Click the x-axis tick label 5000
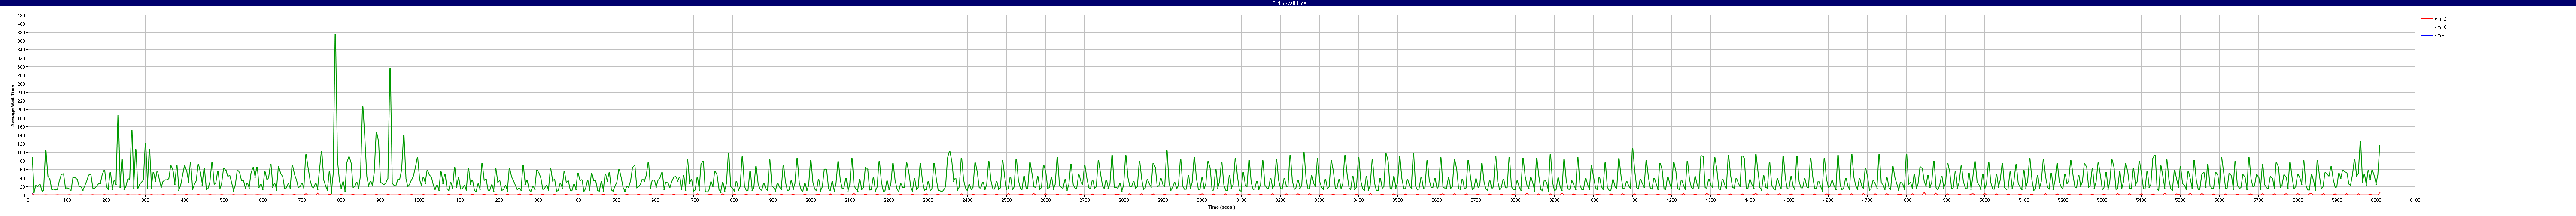Screen dimensions: 2576x216 (1984, 200)
